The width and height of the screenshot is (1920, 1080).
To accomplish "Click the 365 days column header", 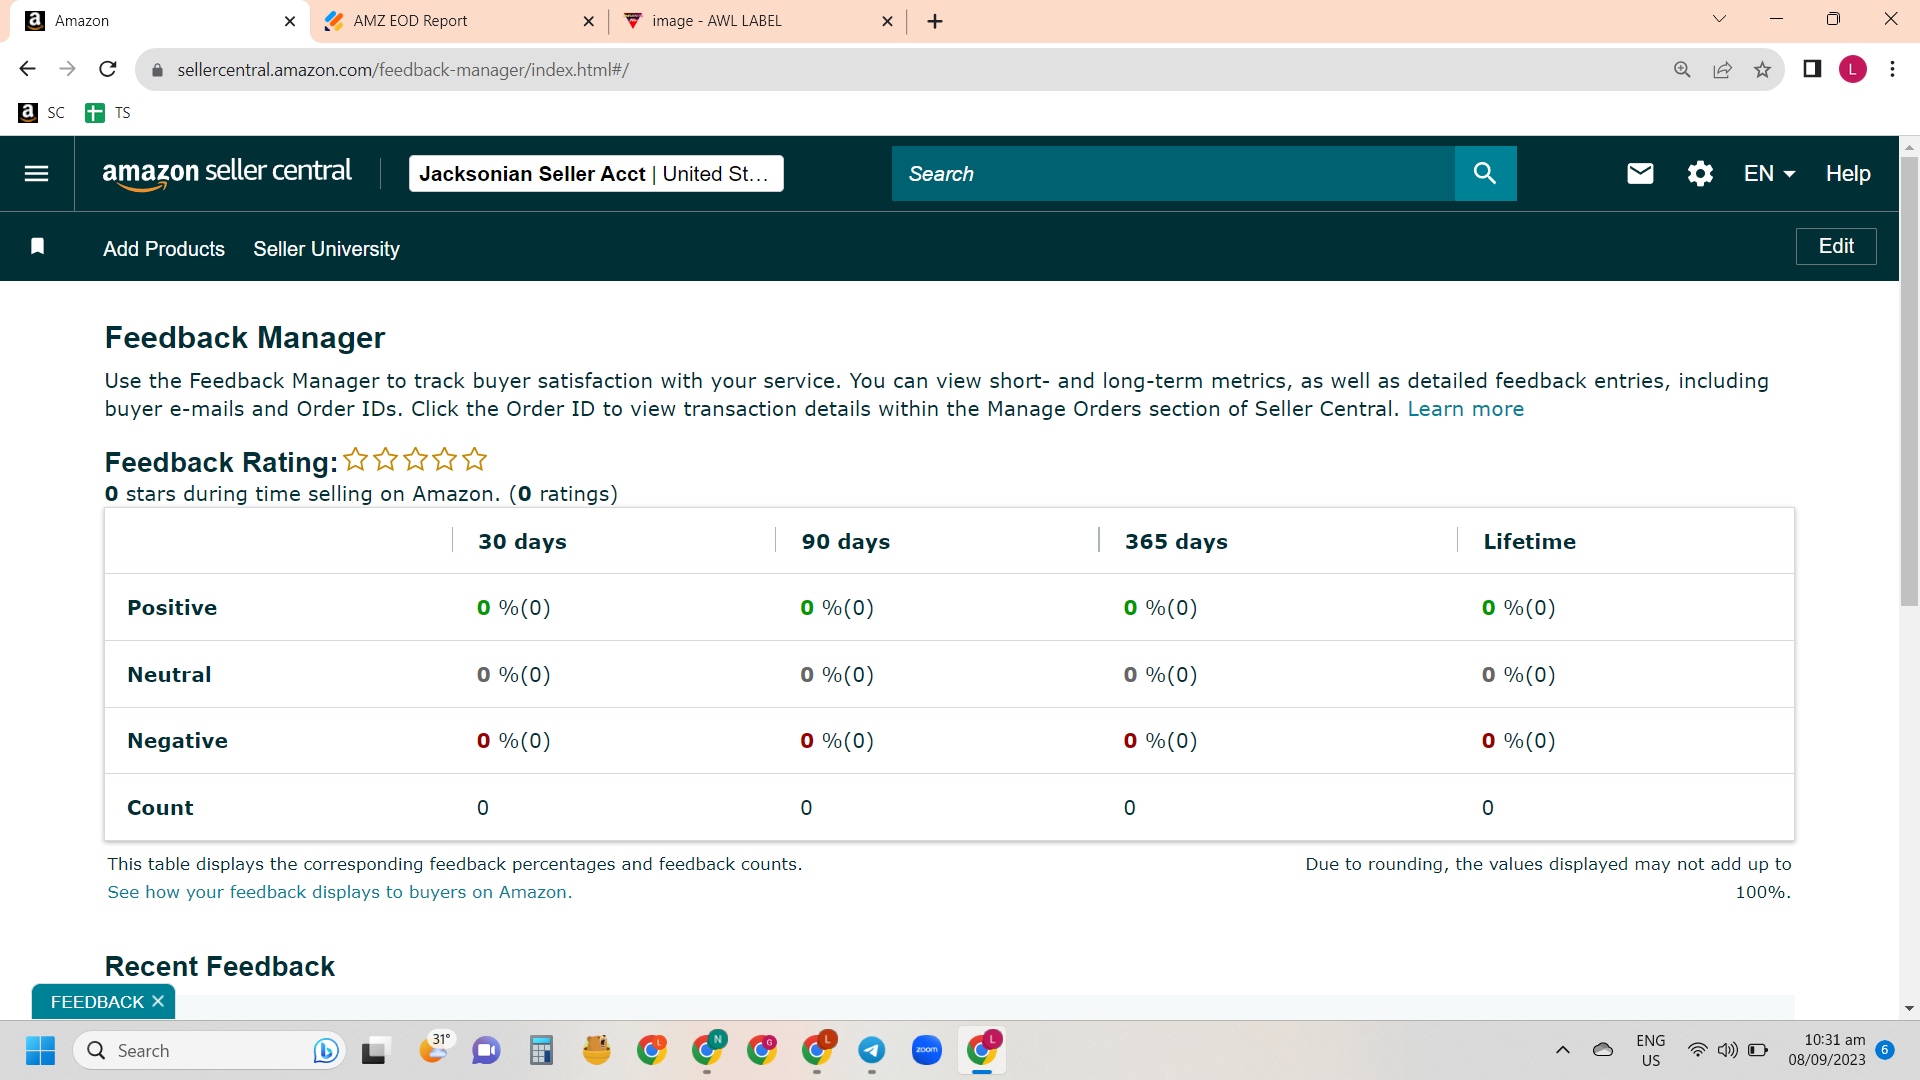I will (x=1176, y=542).
